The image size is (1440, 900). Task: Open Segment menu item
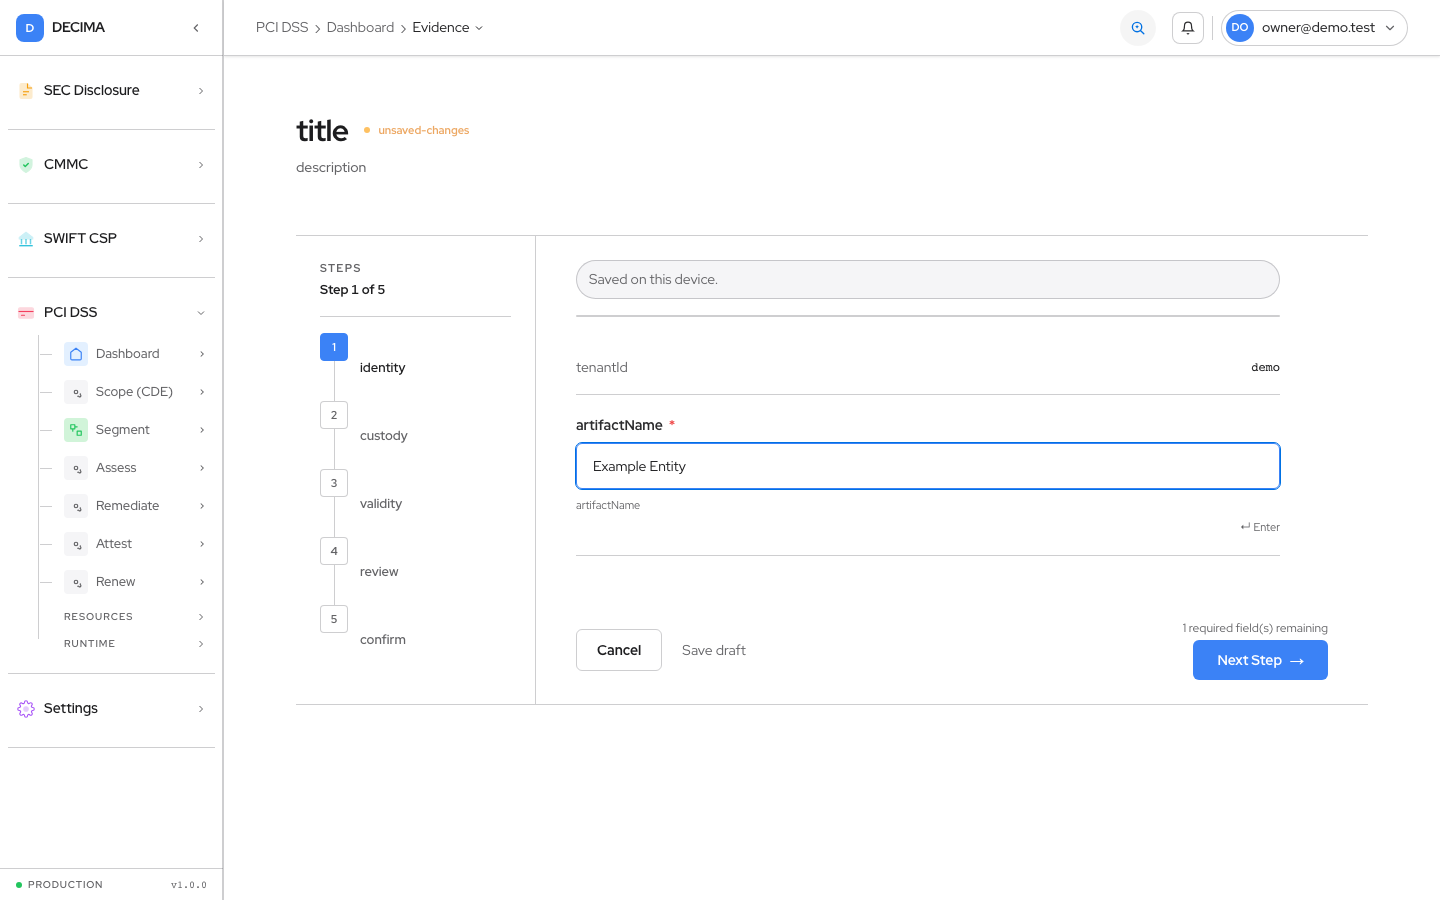pos(134,430)
